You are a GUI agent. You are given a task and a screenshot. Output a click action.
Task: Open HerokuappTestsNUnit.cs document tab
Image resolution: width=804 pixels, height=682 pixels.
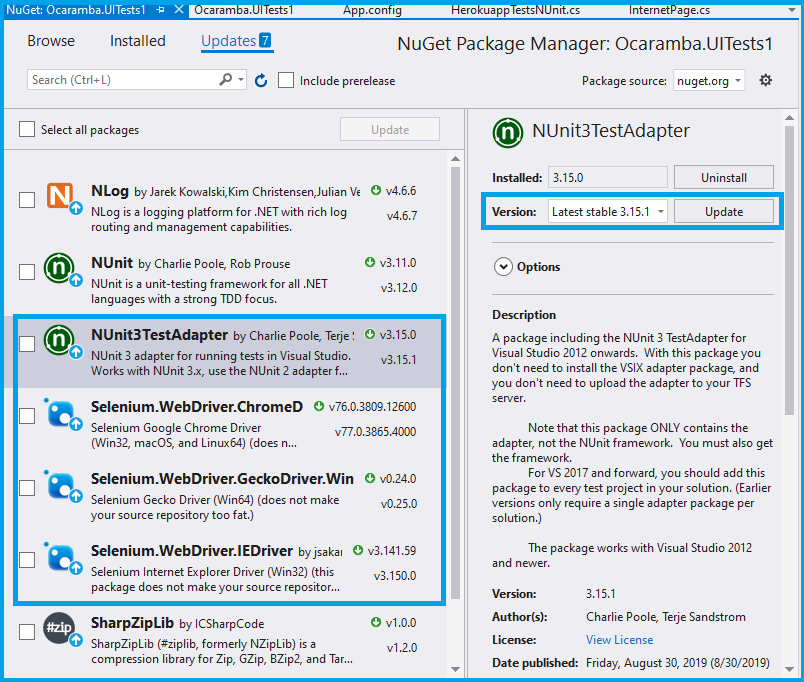pos(515,10)
